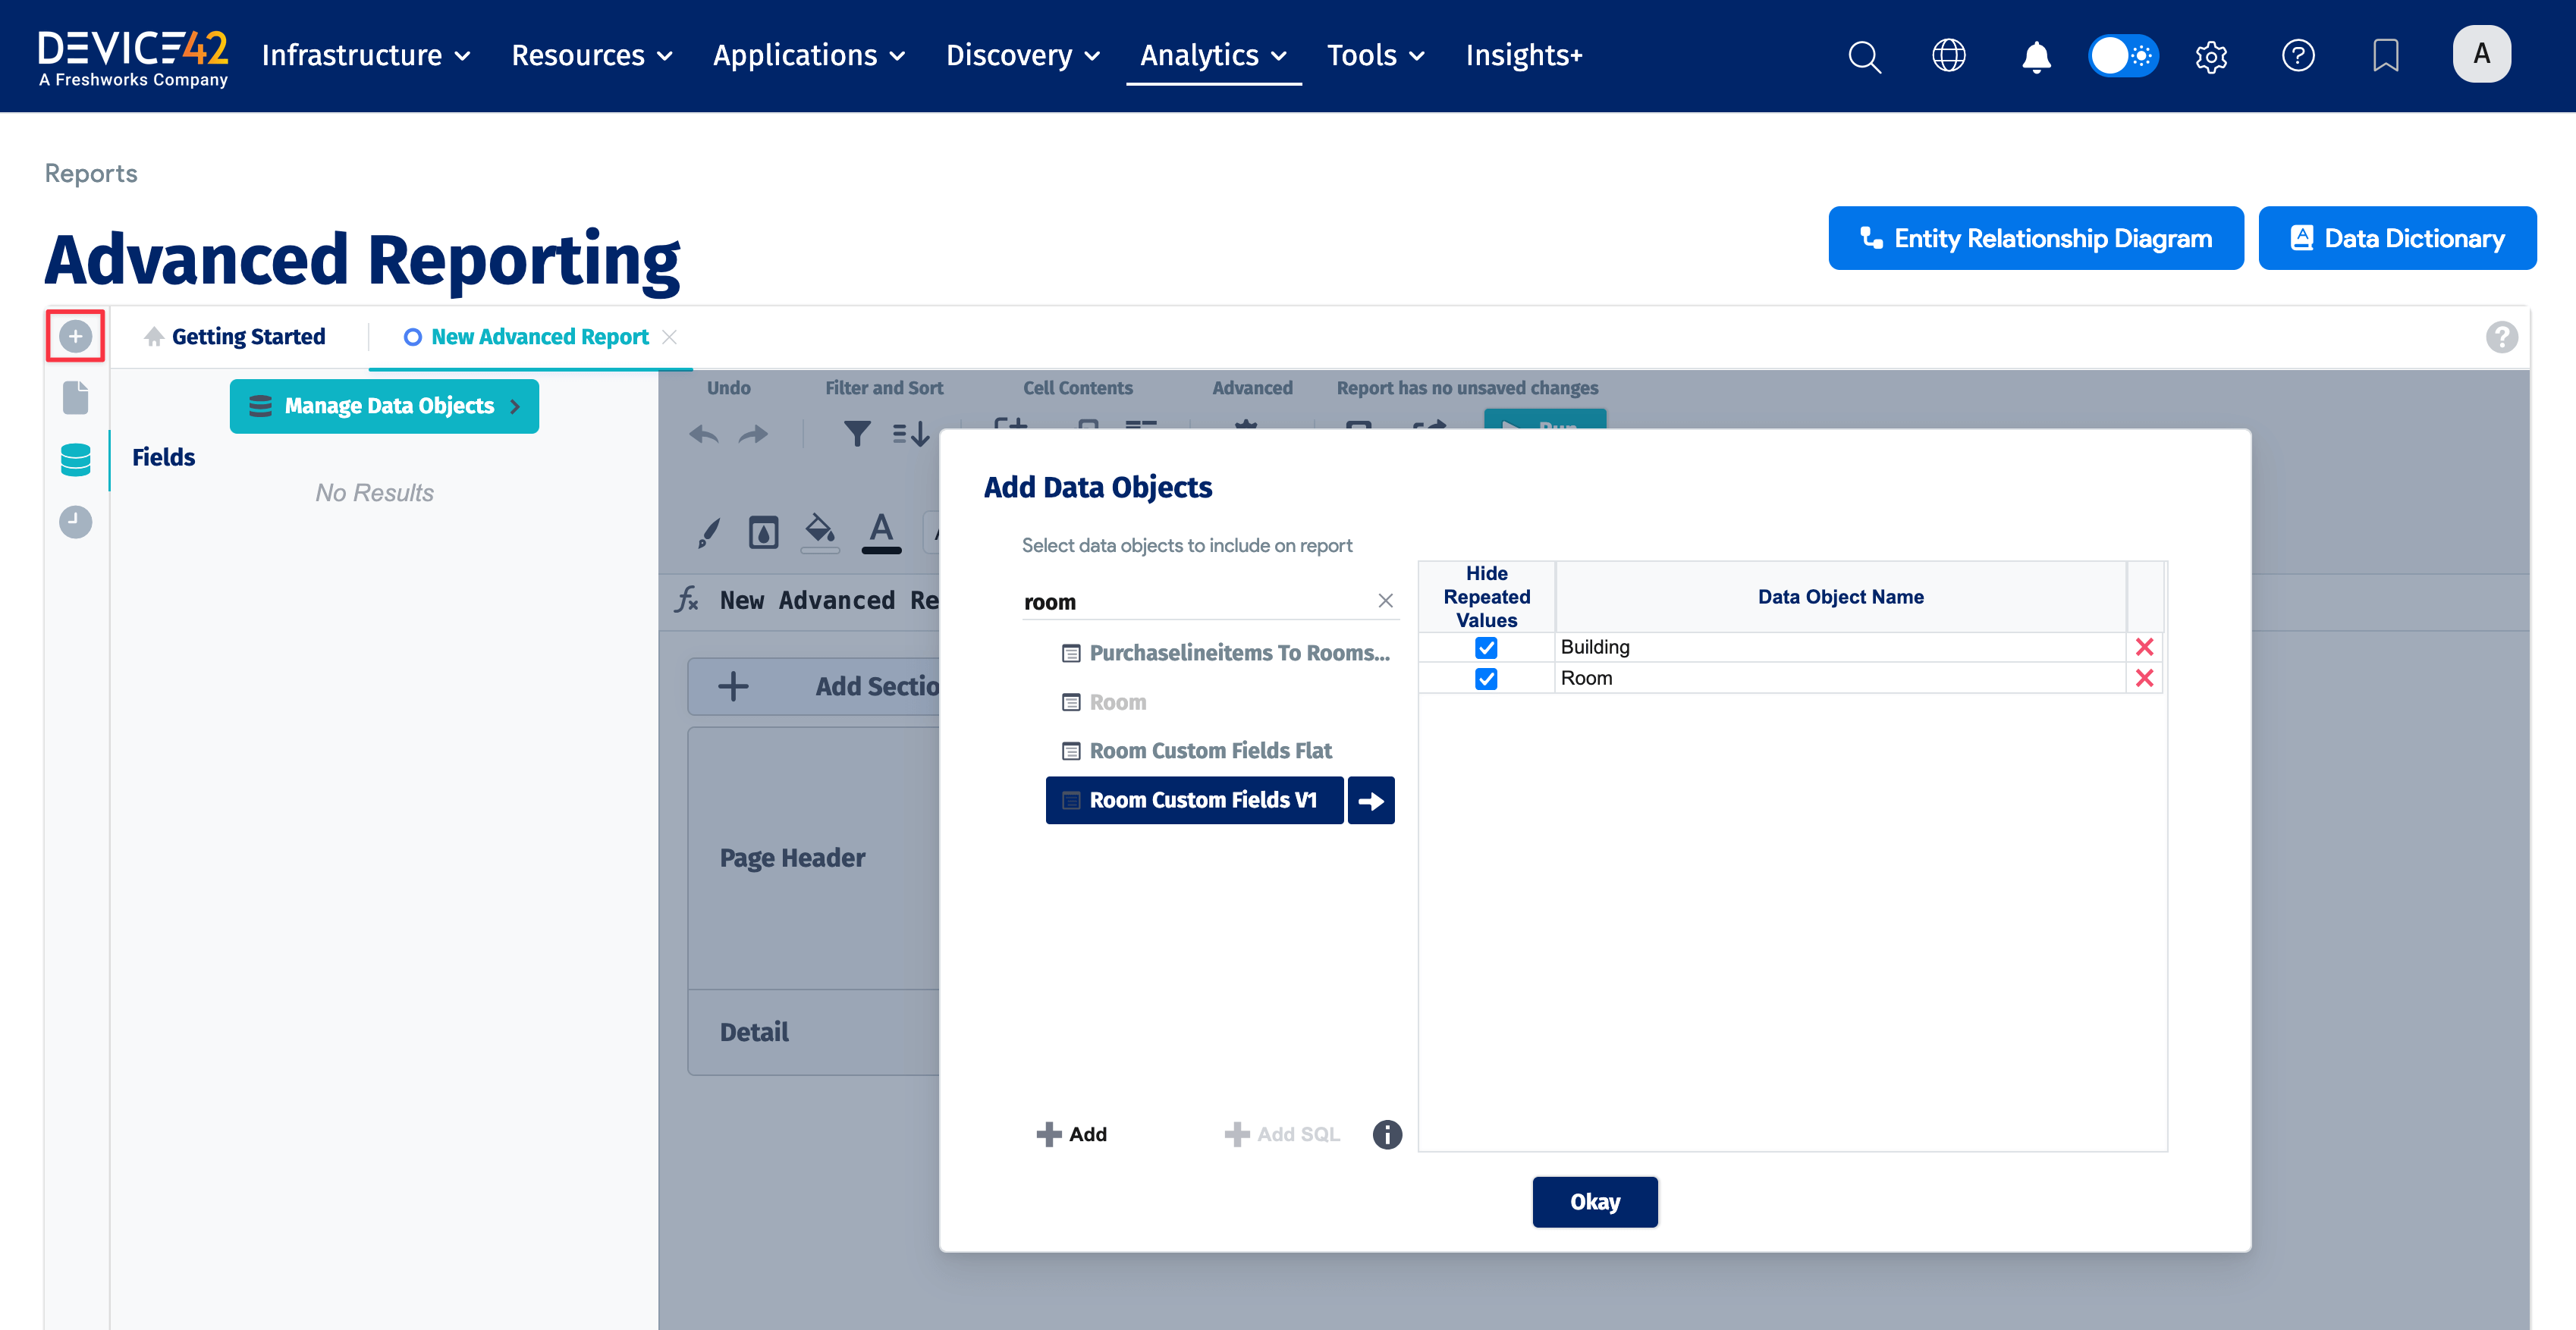Screen dimensions: 2576x1330
Task: Click the create new report plus icon
Action: [75, 336]
